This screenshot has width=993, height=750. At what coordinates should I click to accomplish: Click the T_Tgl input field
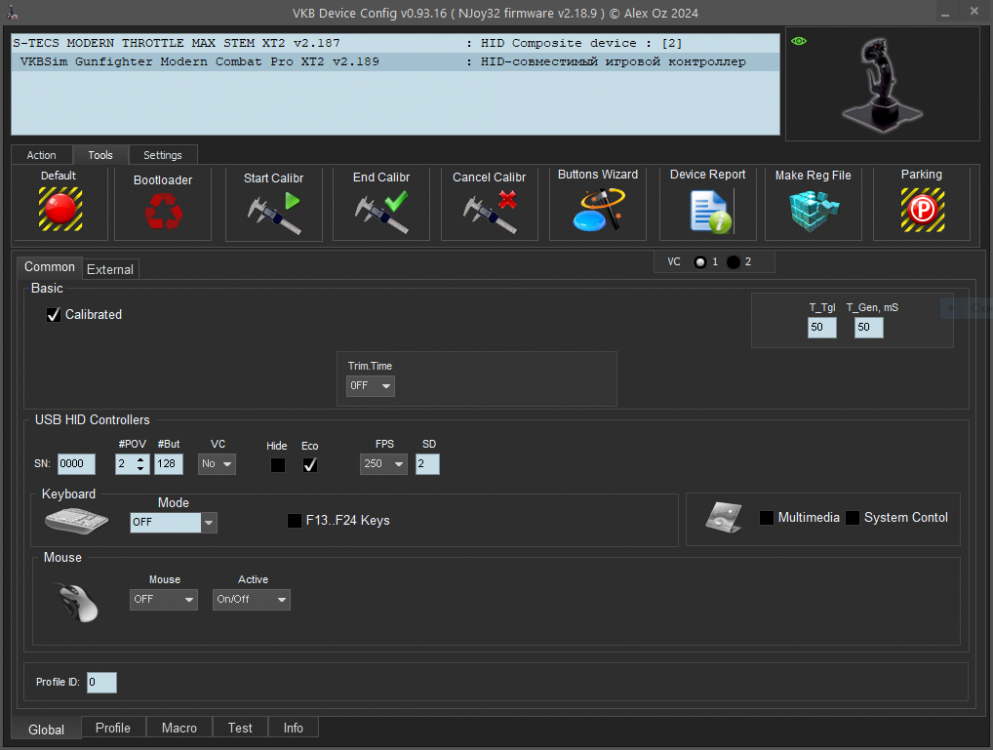pyautogui.click(x=822, y=327)
